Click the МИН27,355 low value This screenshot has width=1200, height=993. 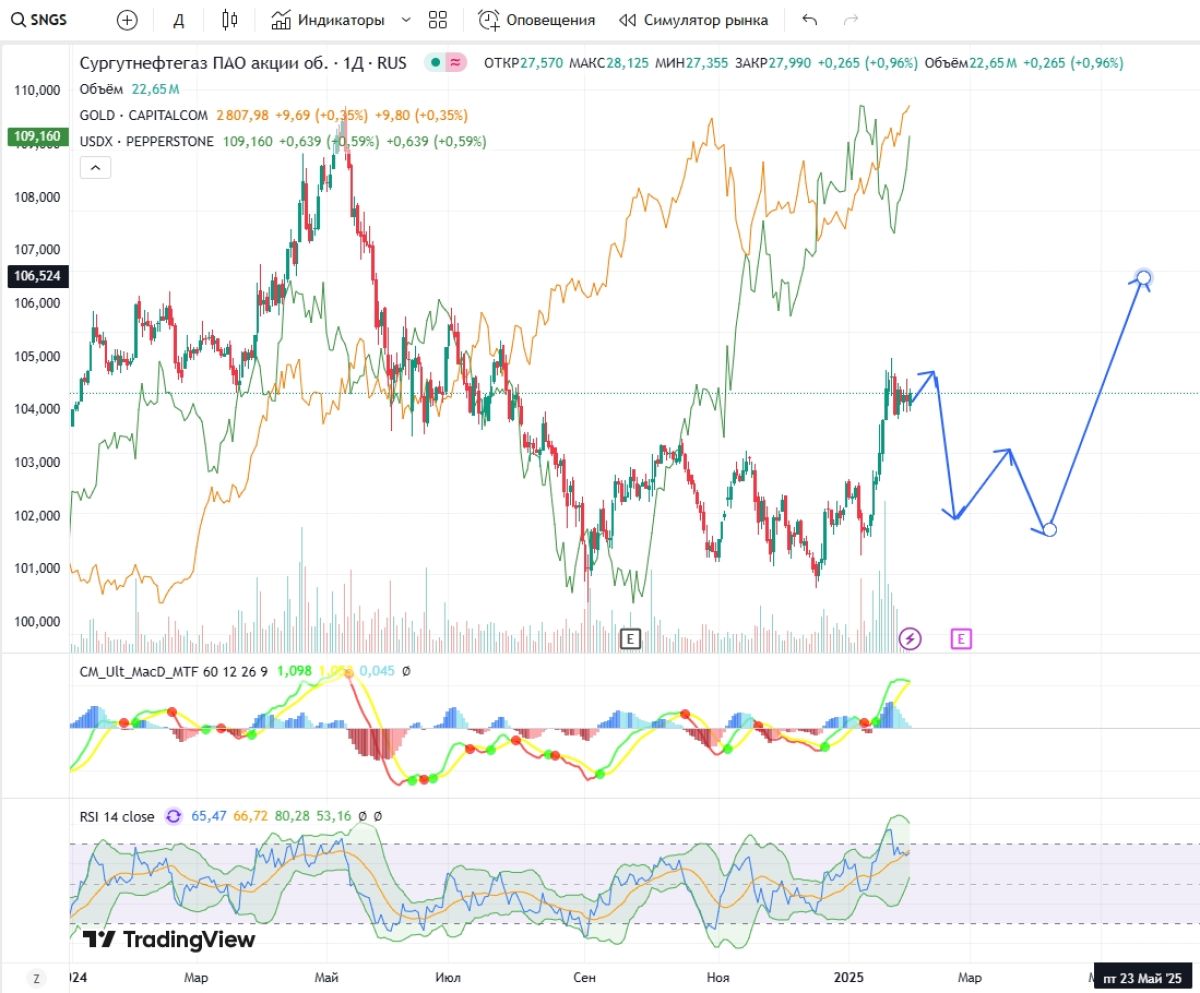(x=690, y=63)
